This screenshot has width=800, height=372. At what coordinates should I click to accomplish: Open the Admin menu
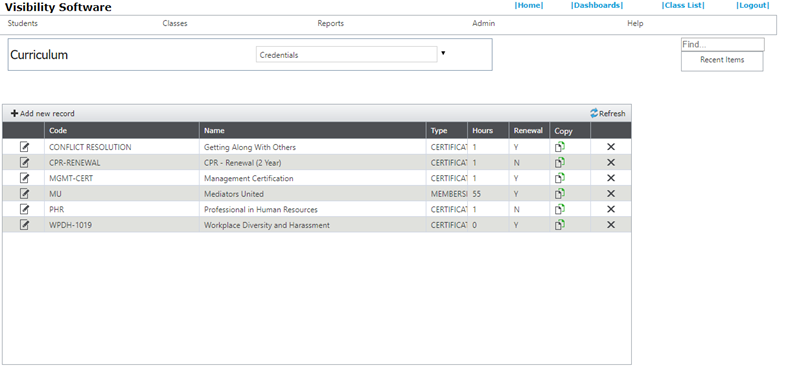coord(483,23)
